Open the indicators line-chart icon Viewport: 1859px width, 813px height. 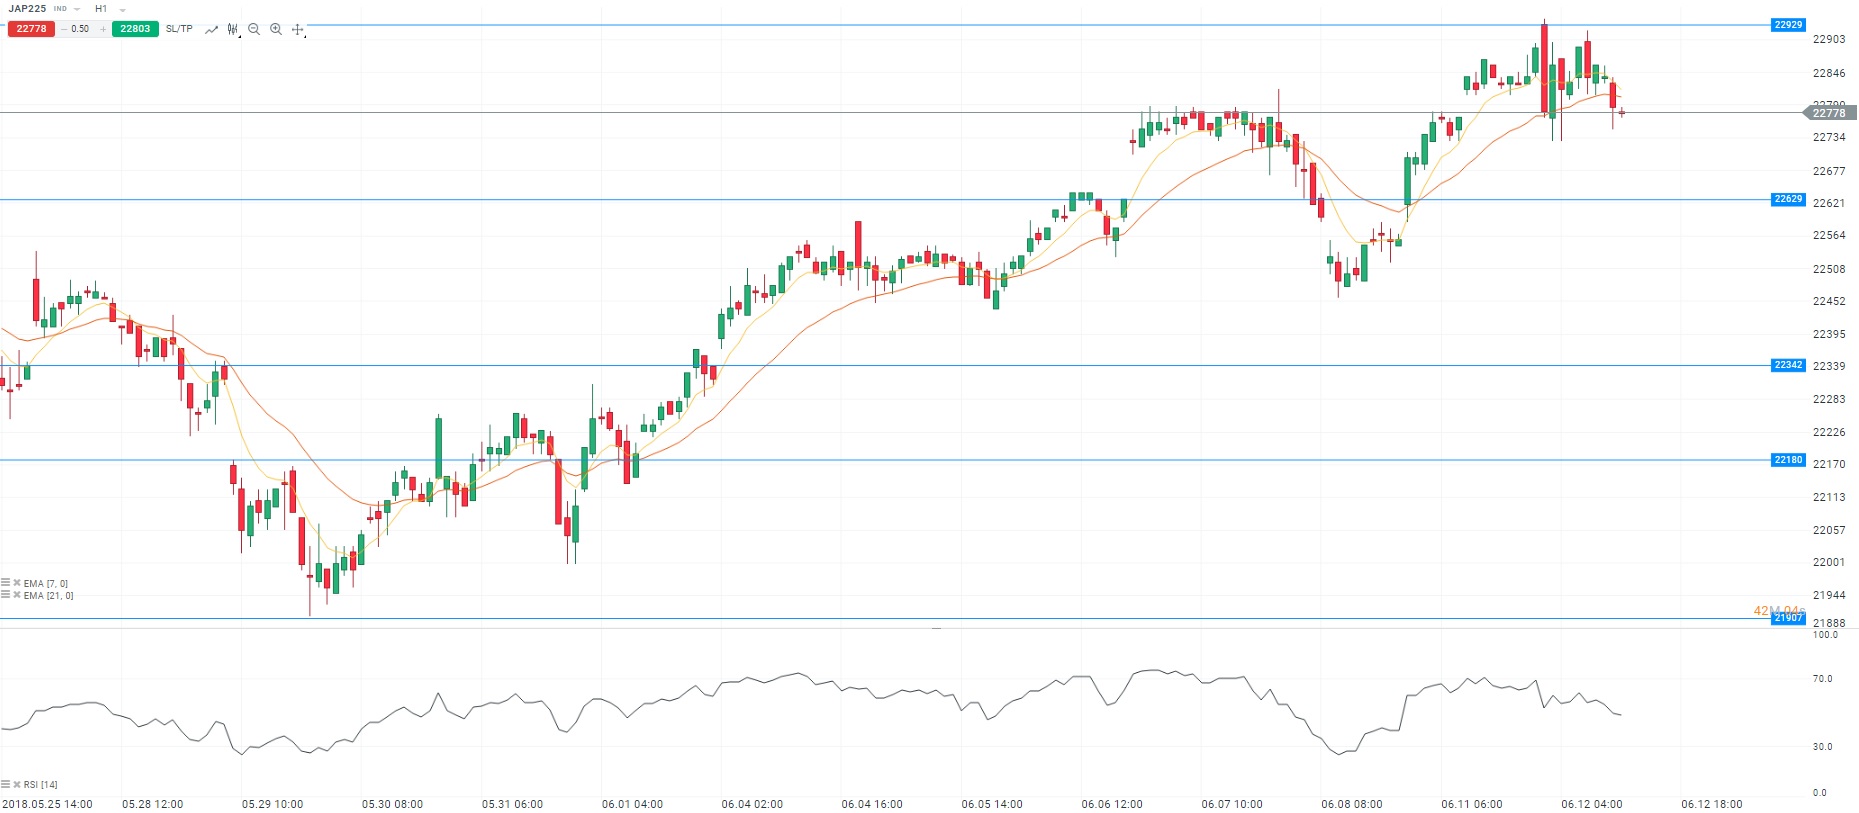click(211, 30)
